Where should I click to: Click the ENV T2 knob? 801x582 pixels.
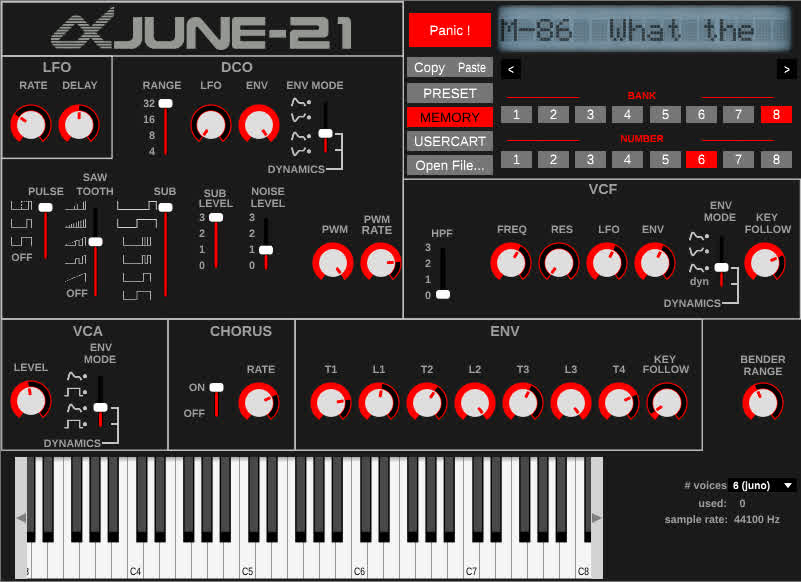427,403
